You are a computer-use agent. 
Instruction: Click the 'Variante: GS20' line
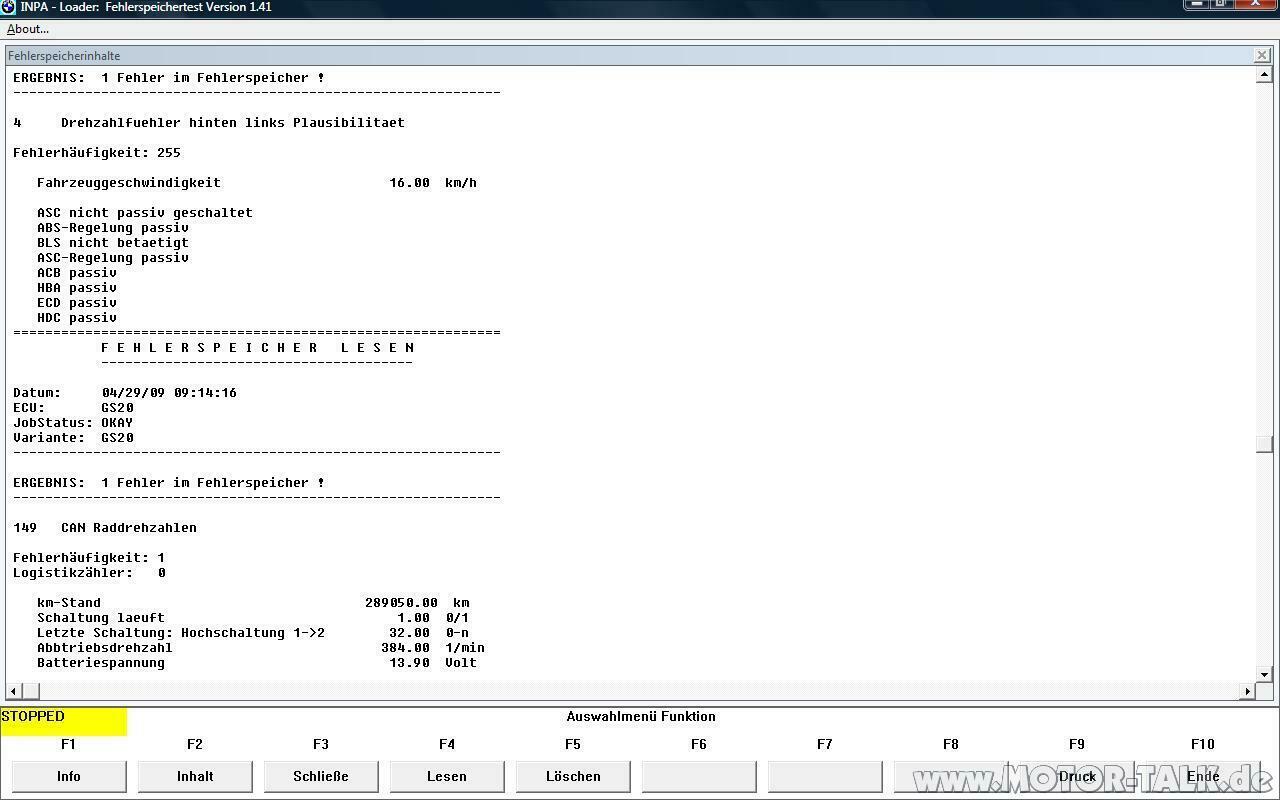pos(73,438)
